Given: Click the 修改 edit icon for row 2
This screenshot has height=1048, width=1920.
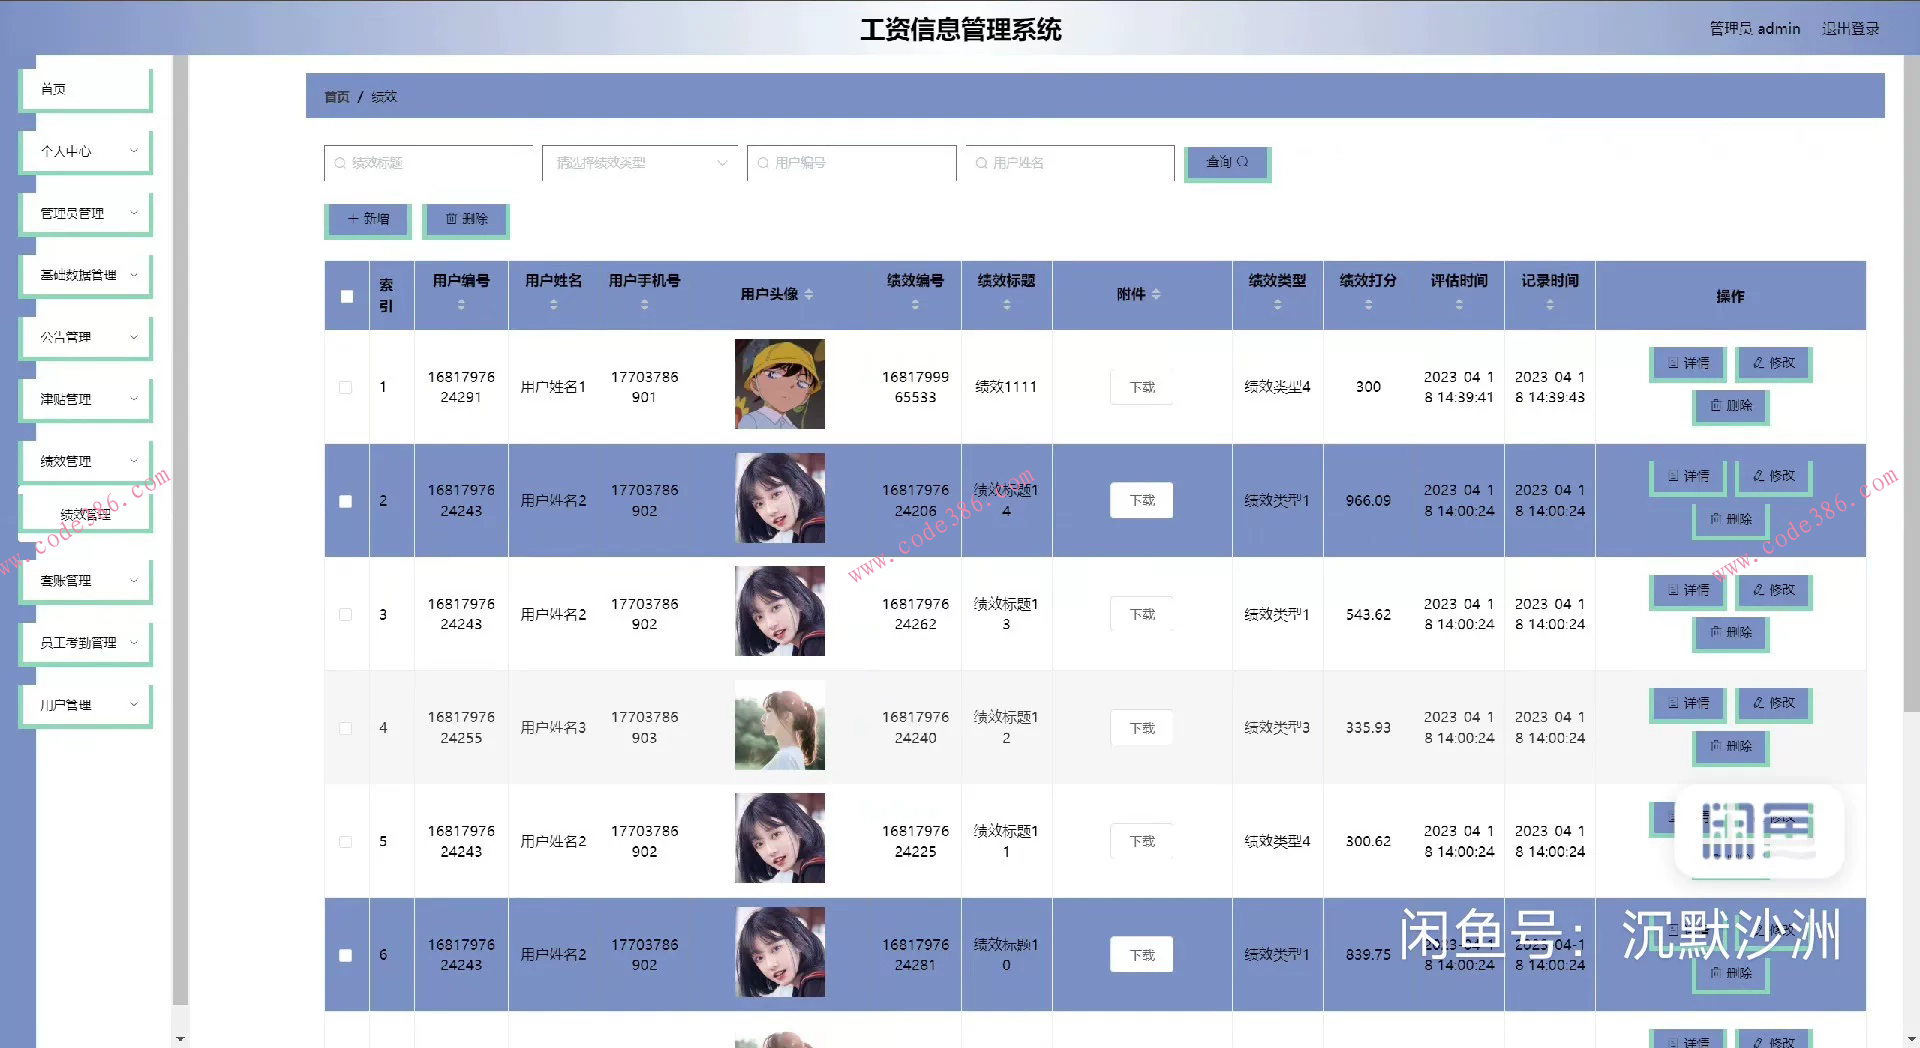Looking at the screenshot, I should 1773,477.
